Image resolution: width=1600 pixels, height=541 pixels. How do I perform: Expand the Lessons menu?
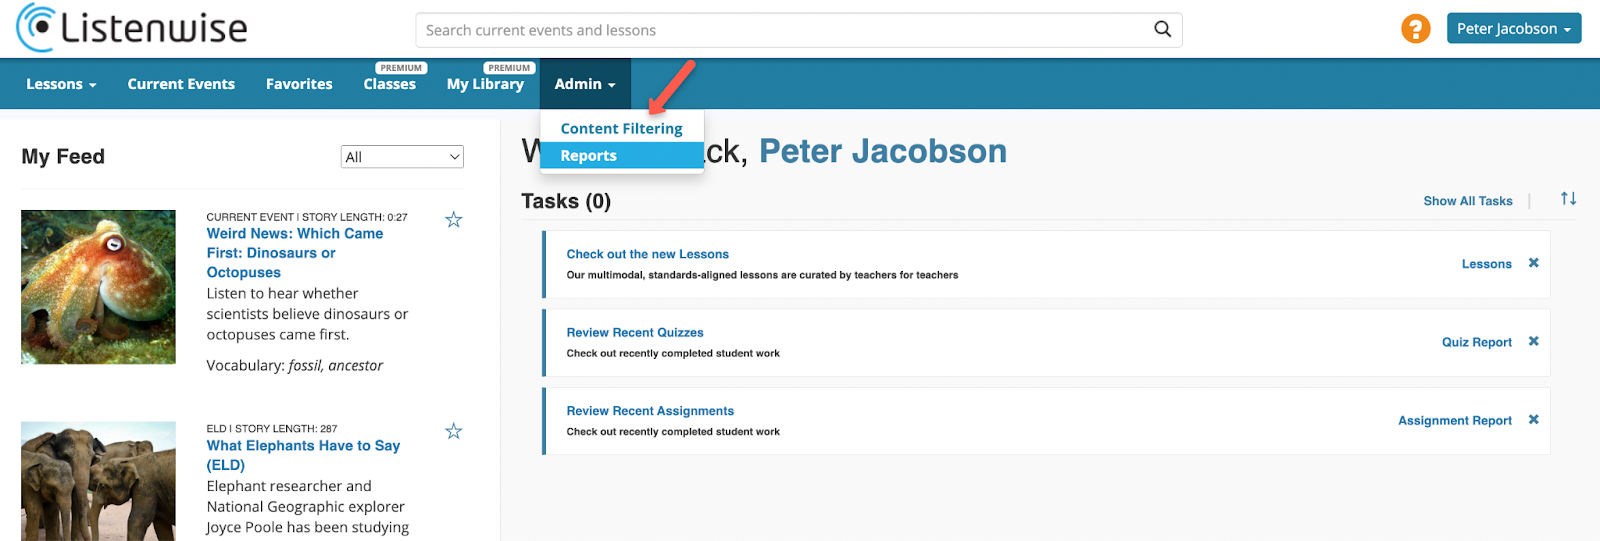pyautogui.click(x=61, y=84)
